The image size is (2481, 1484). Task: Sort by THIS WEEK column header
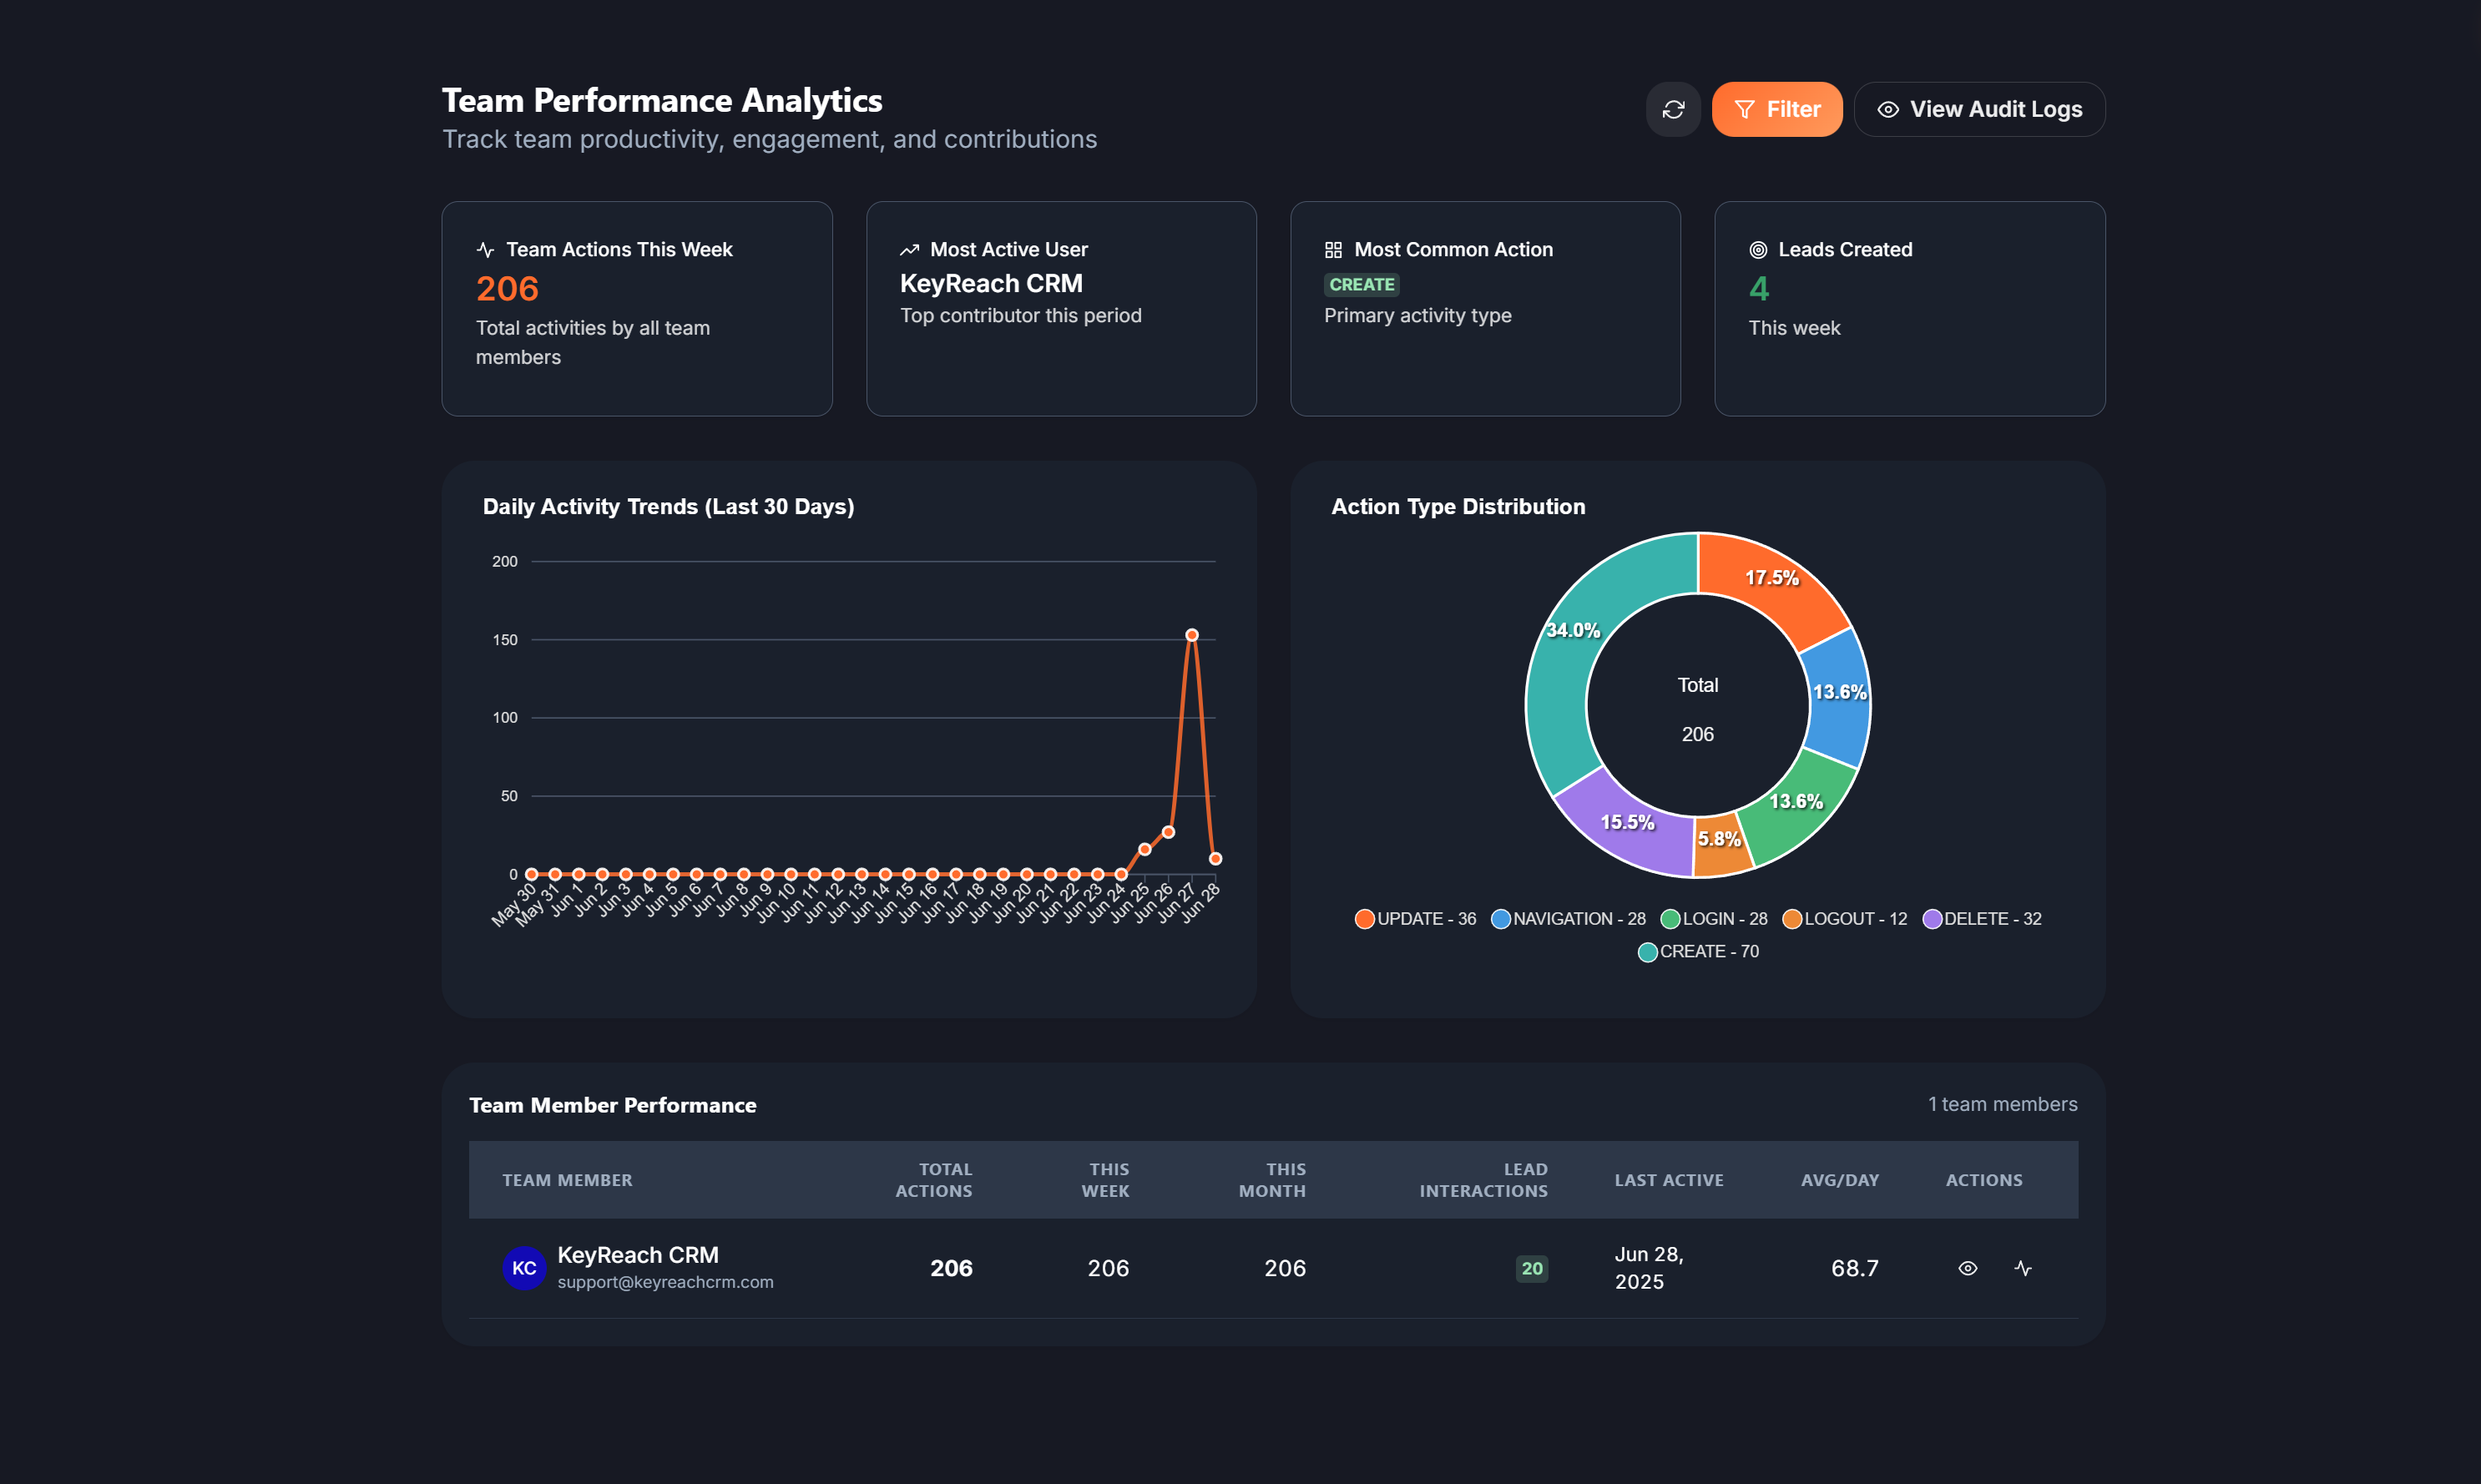point(1105,1180)
